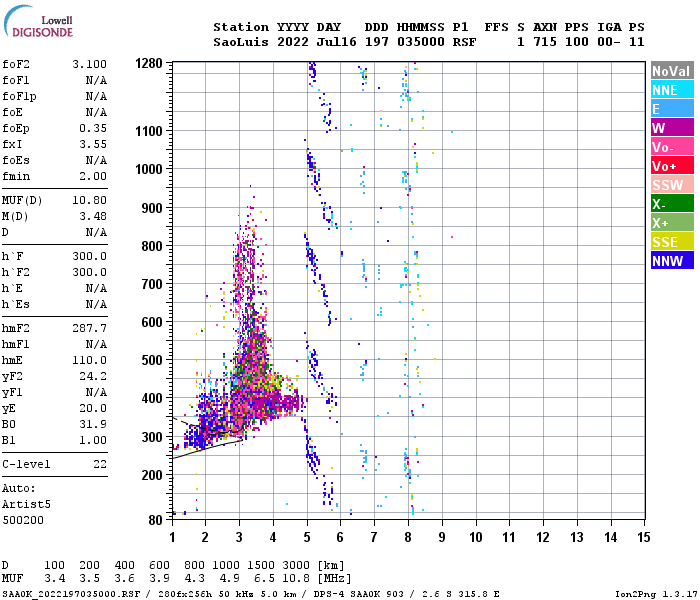700x600 pixels.
Task: Click the yE value 20.0
Action: pyautogui.click(x=93, y=408)
